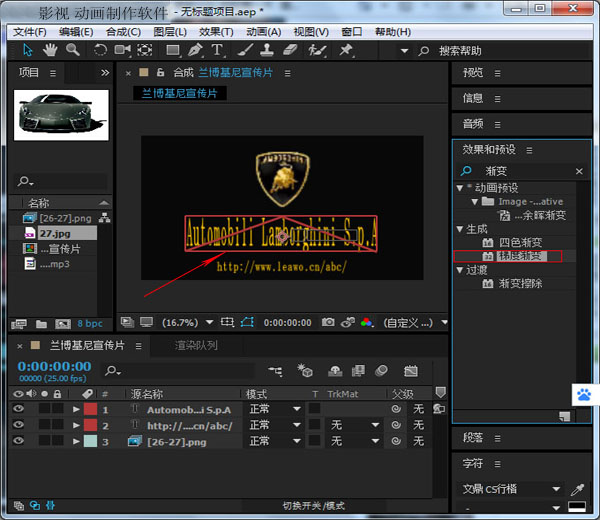Select the Brush tool
600x520 pixels.
245,50
